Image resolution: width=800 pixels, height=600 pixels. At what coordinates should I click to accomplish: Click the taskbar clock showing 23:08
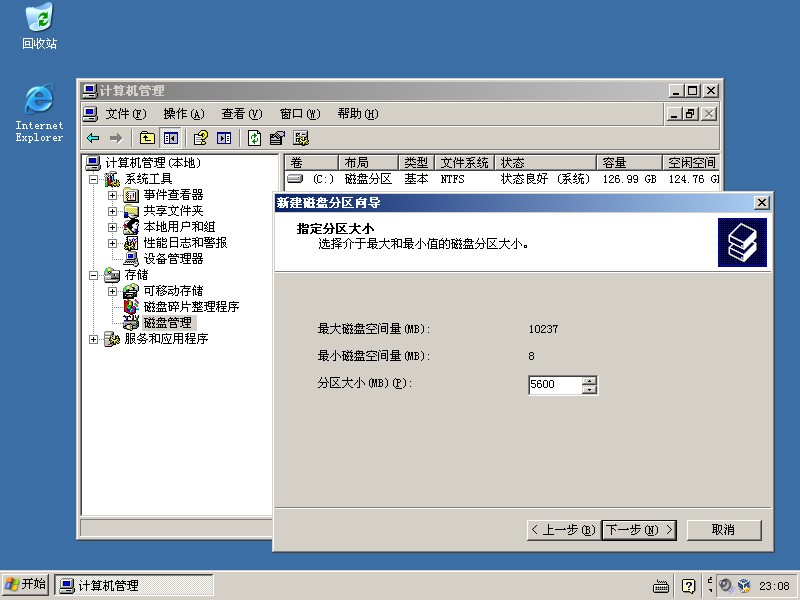tap(774, 586)
